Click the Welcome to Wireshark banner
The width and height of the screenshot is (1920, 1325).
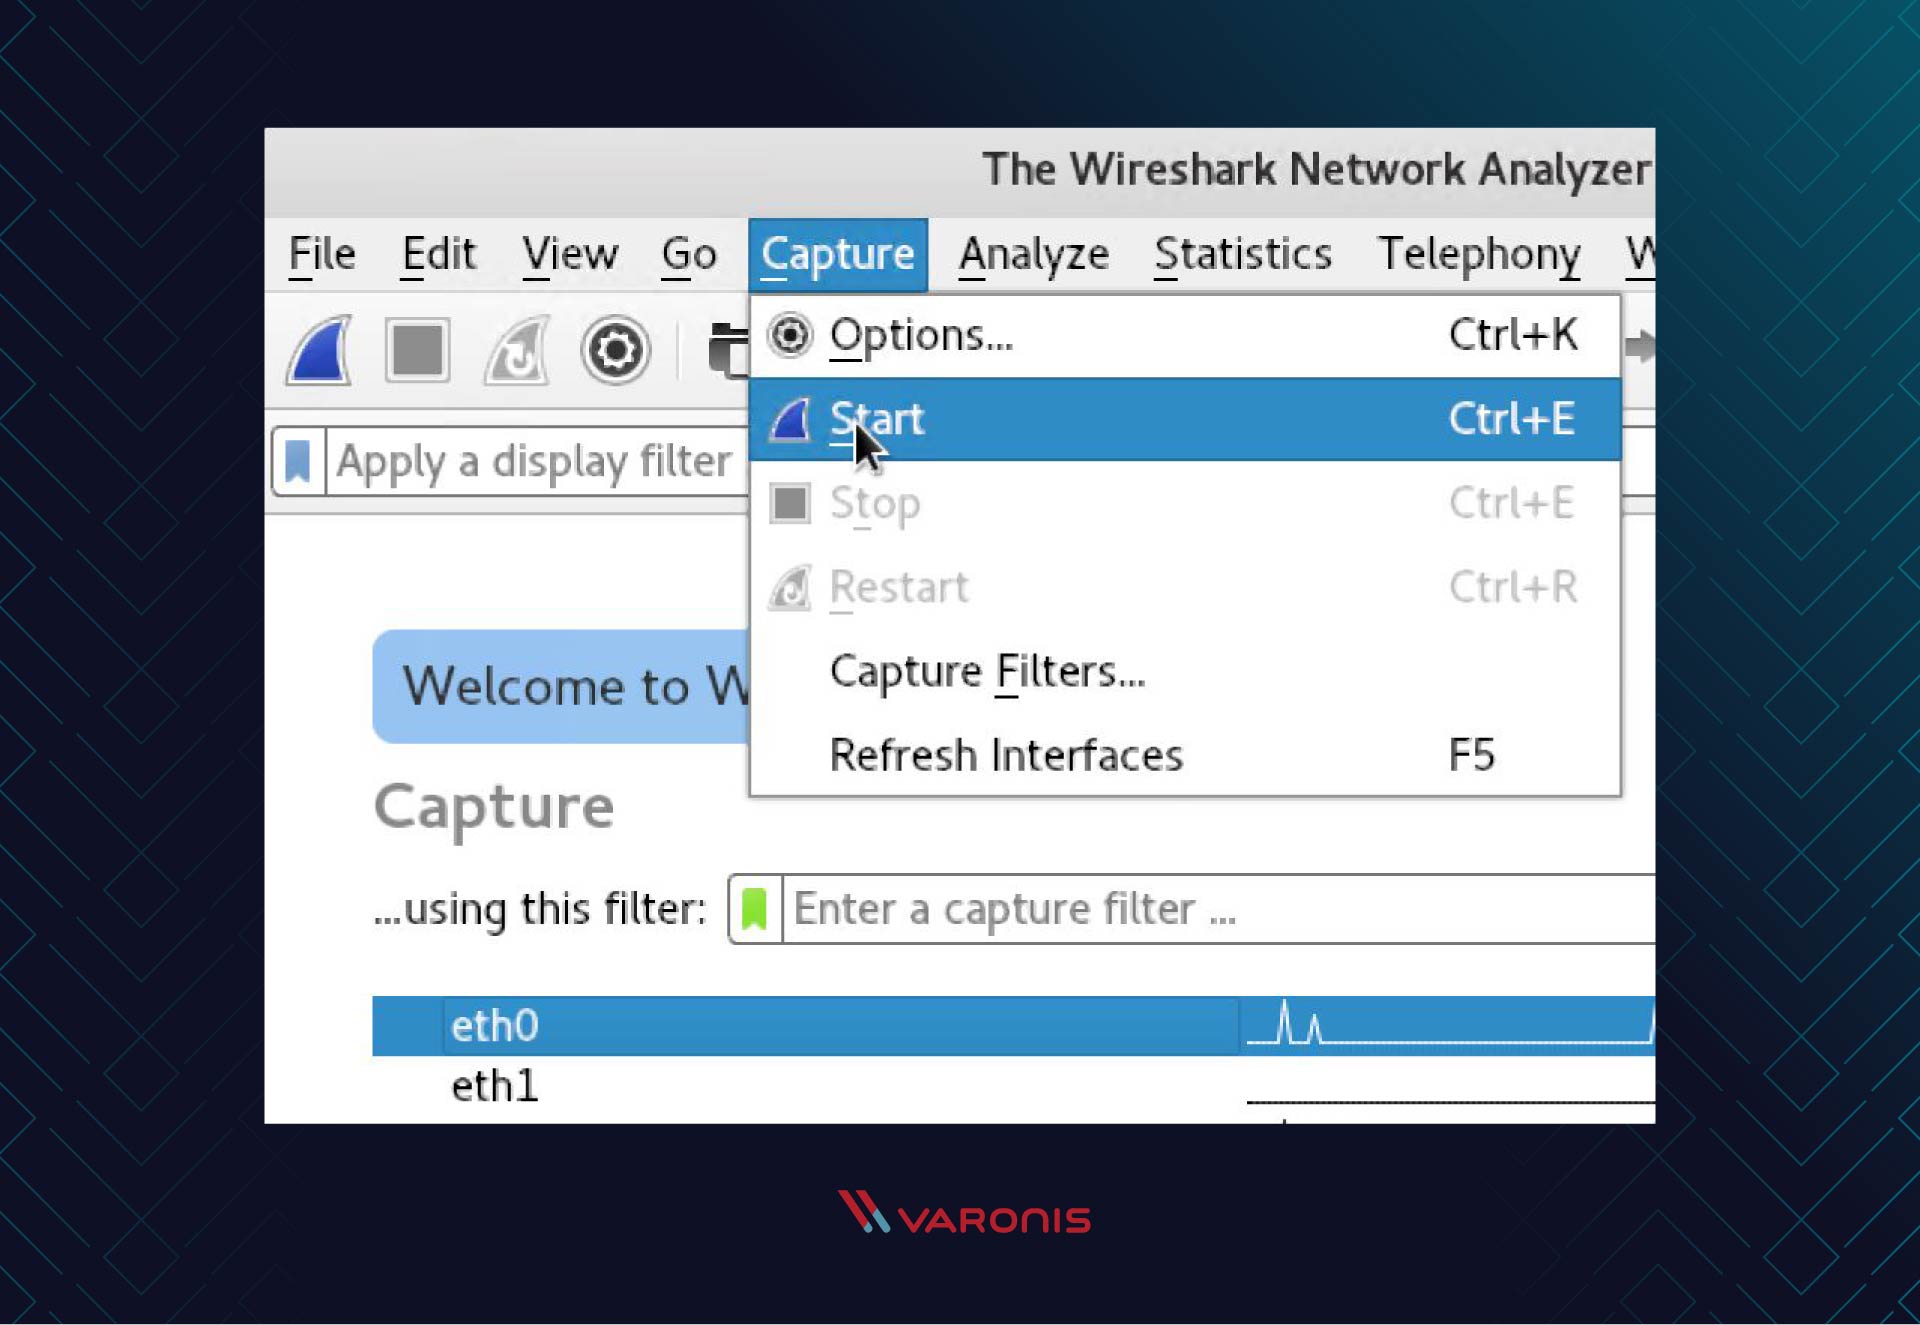(x=561, y=687)
